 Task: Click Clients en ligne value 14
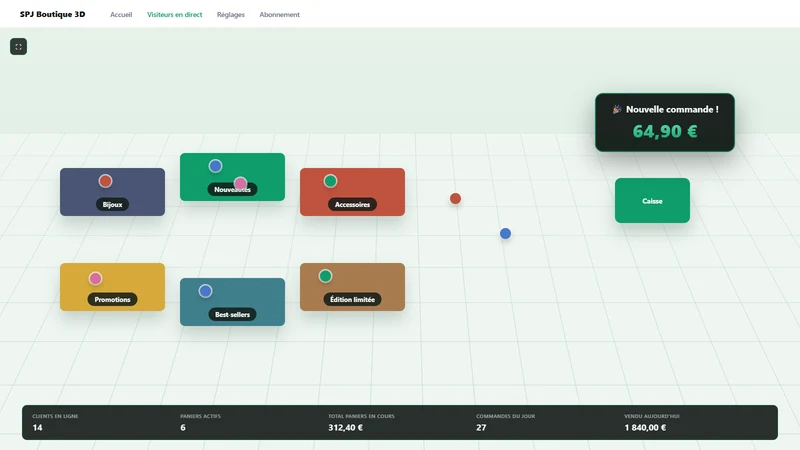pos(37,428)
